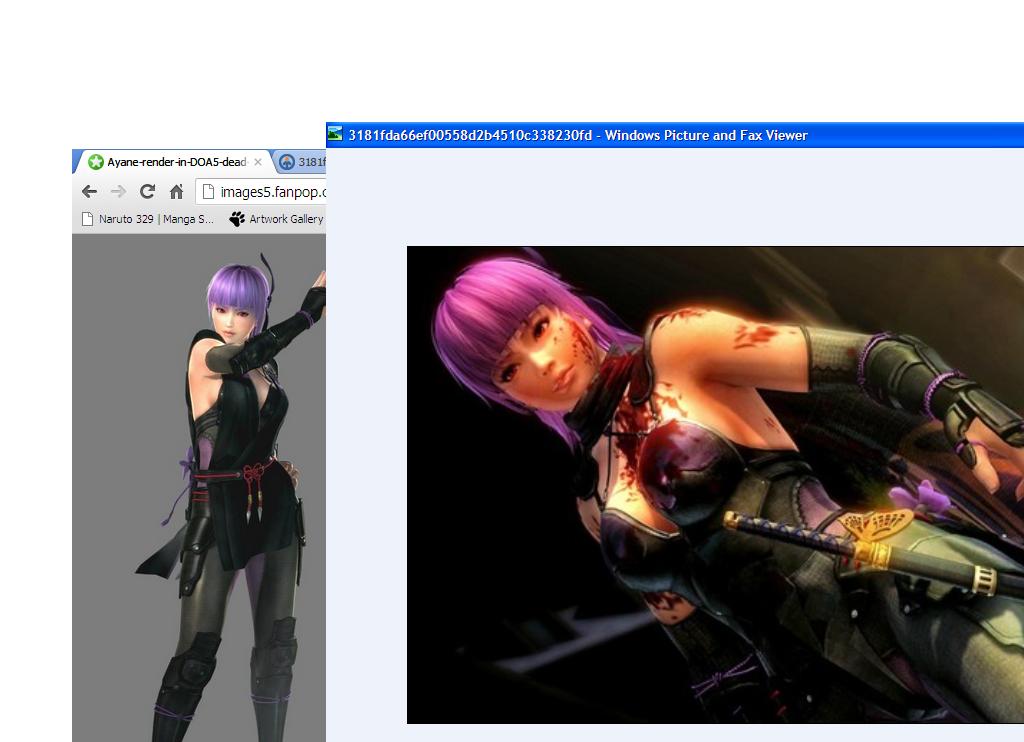Open the Naruto 329 Manga bookmark
This screenshot has width=1024, height=742.
pos(148,219)
